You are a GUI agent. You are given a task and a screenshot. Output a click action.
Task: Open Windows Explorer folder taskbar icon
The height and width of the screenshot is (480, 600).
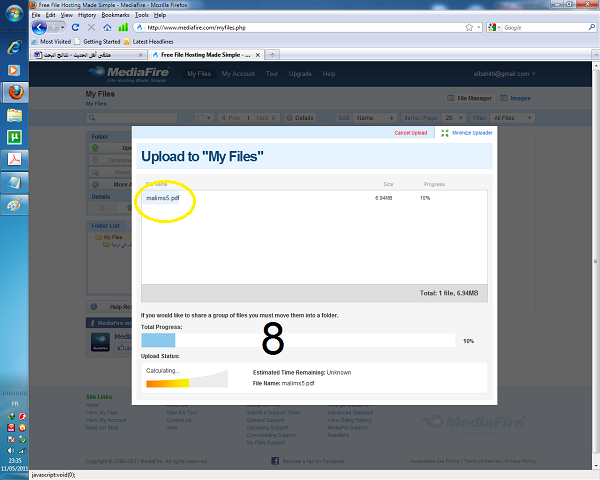14,115
